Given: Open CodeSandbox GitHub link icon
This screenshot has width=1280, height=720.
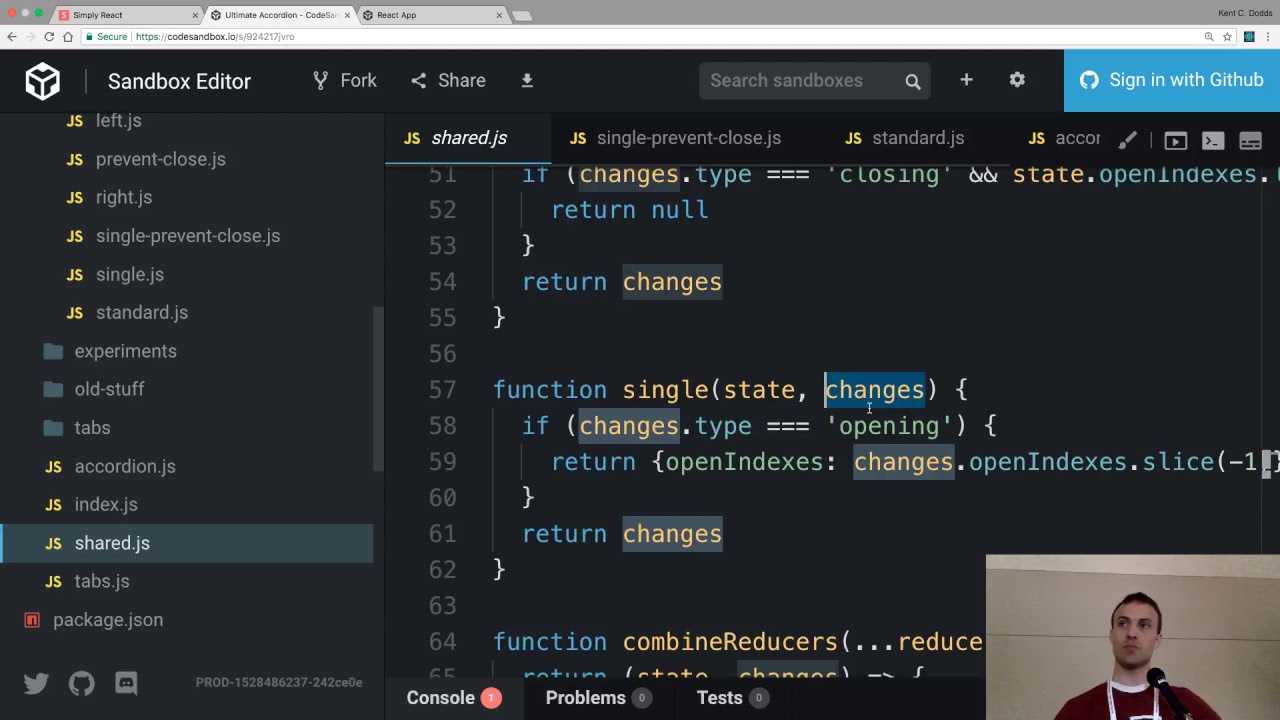Looking at the screenshot, I should point(81,683).
